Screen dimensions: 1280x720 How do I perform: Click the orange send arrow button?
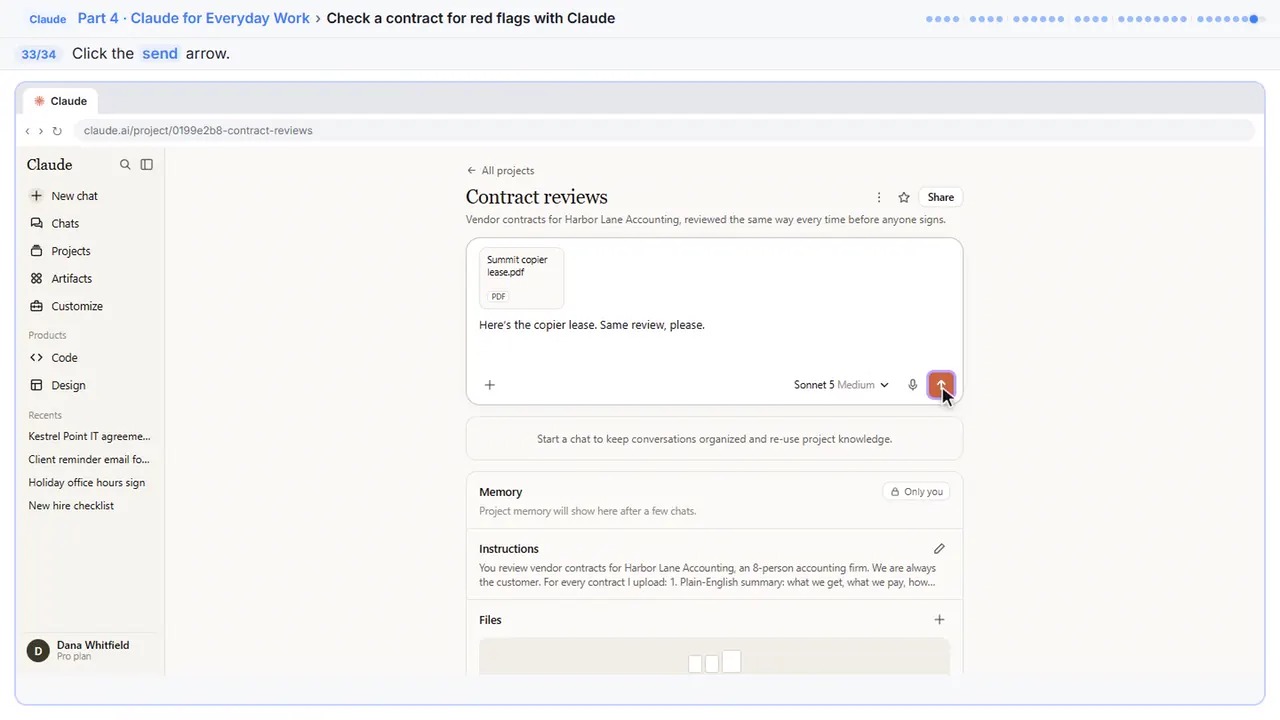coord(941,385)
